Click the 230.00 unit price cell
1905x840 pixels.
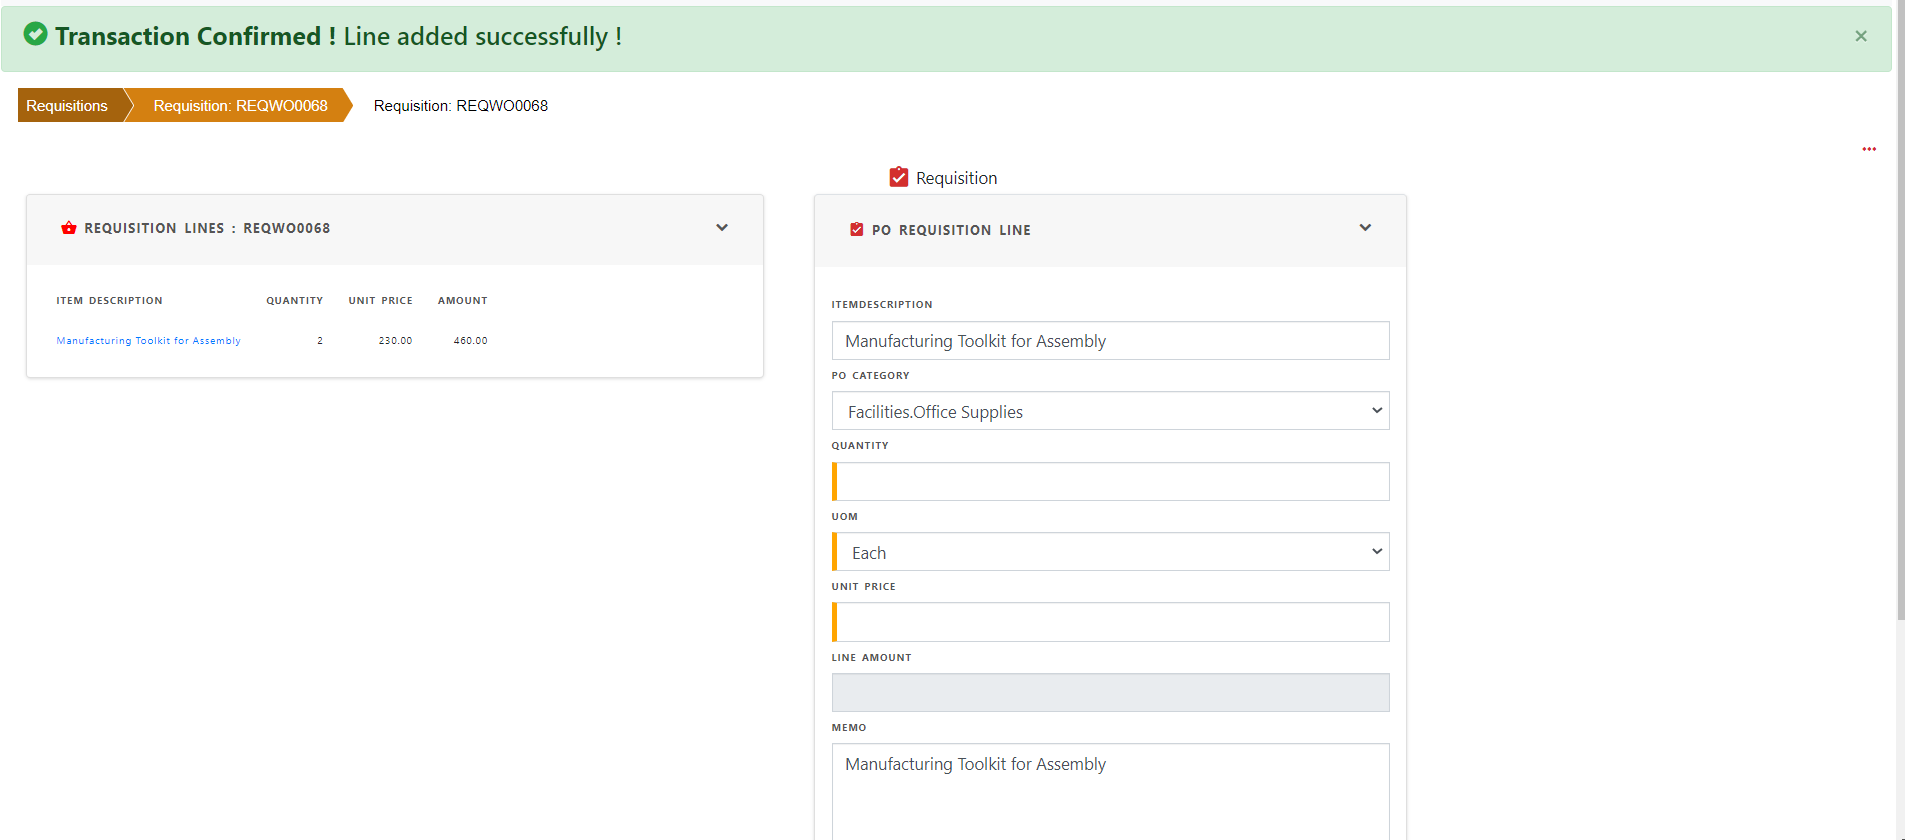(x=395, y=341)
